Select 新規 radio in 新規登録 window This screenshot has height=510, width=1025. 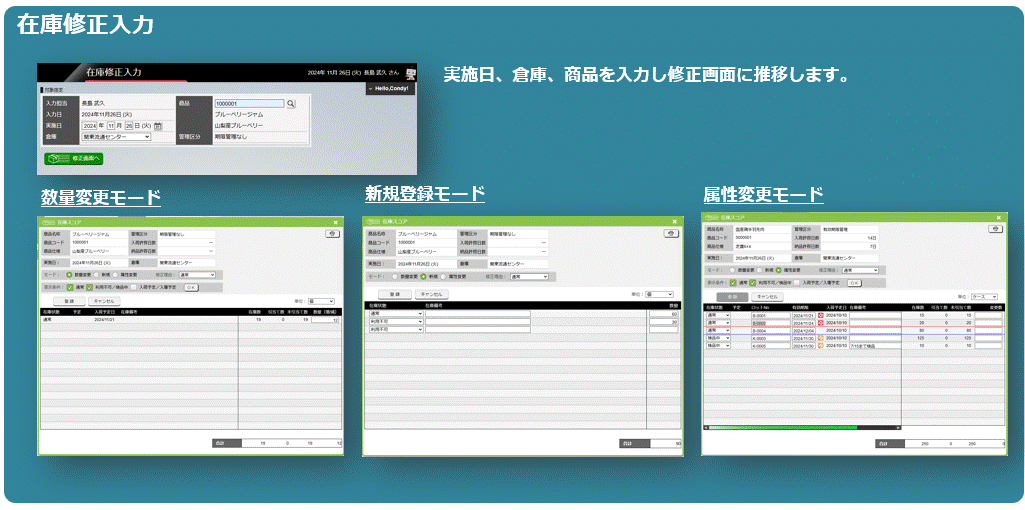point(424,277)
